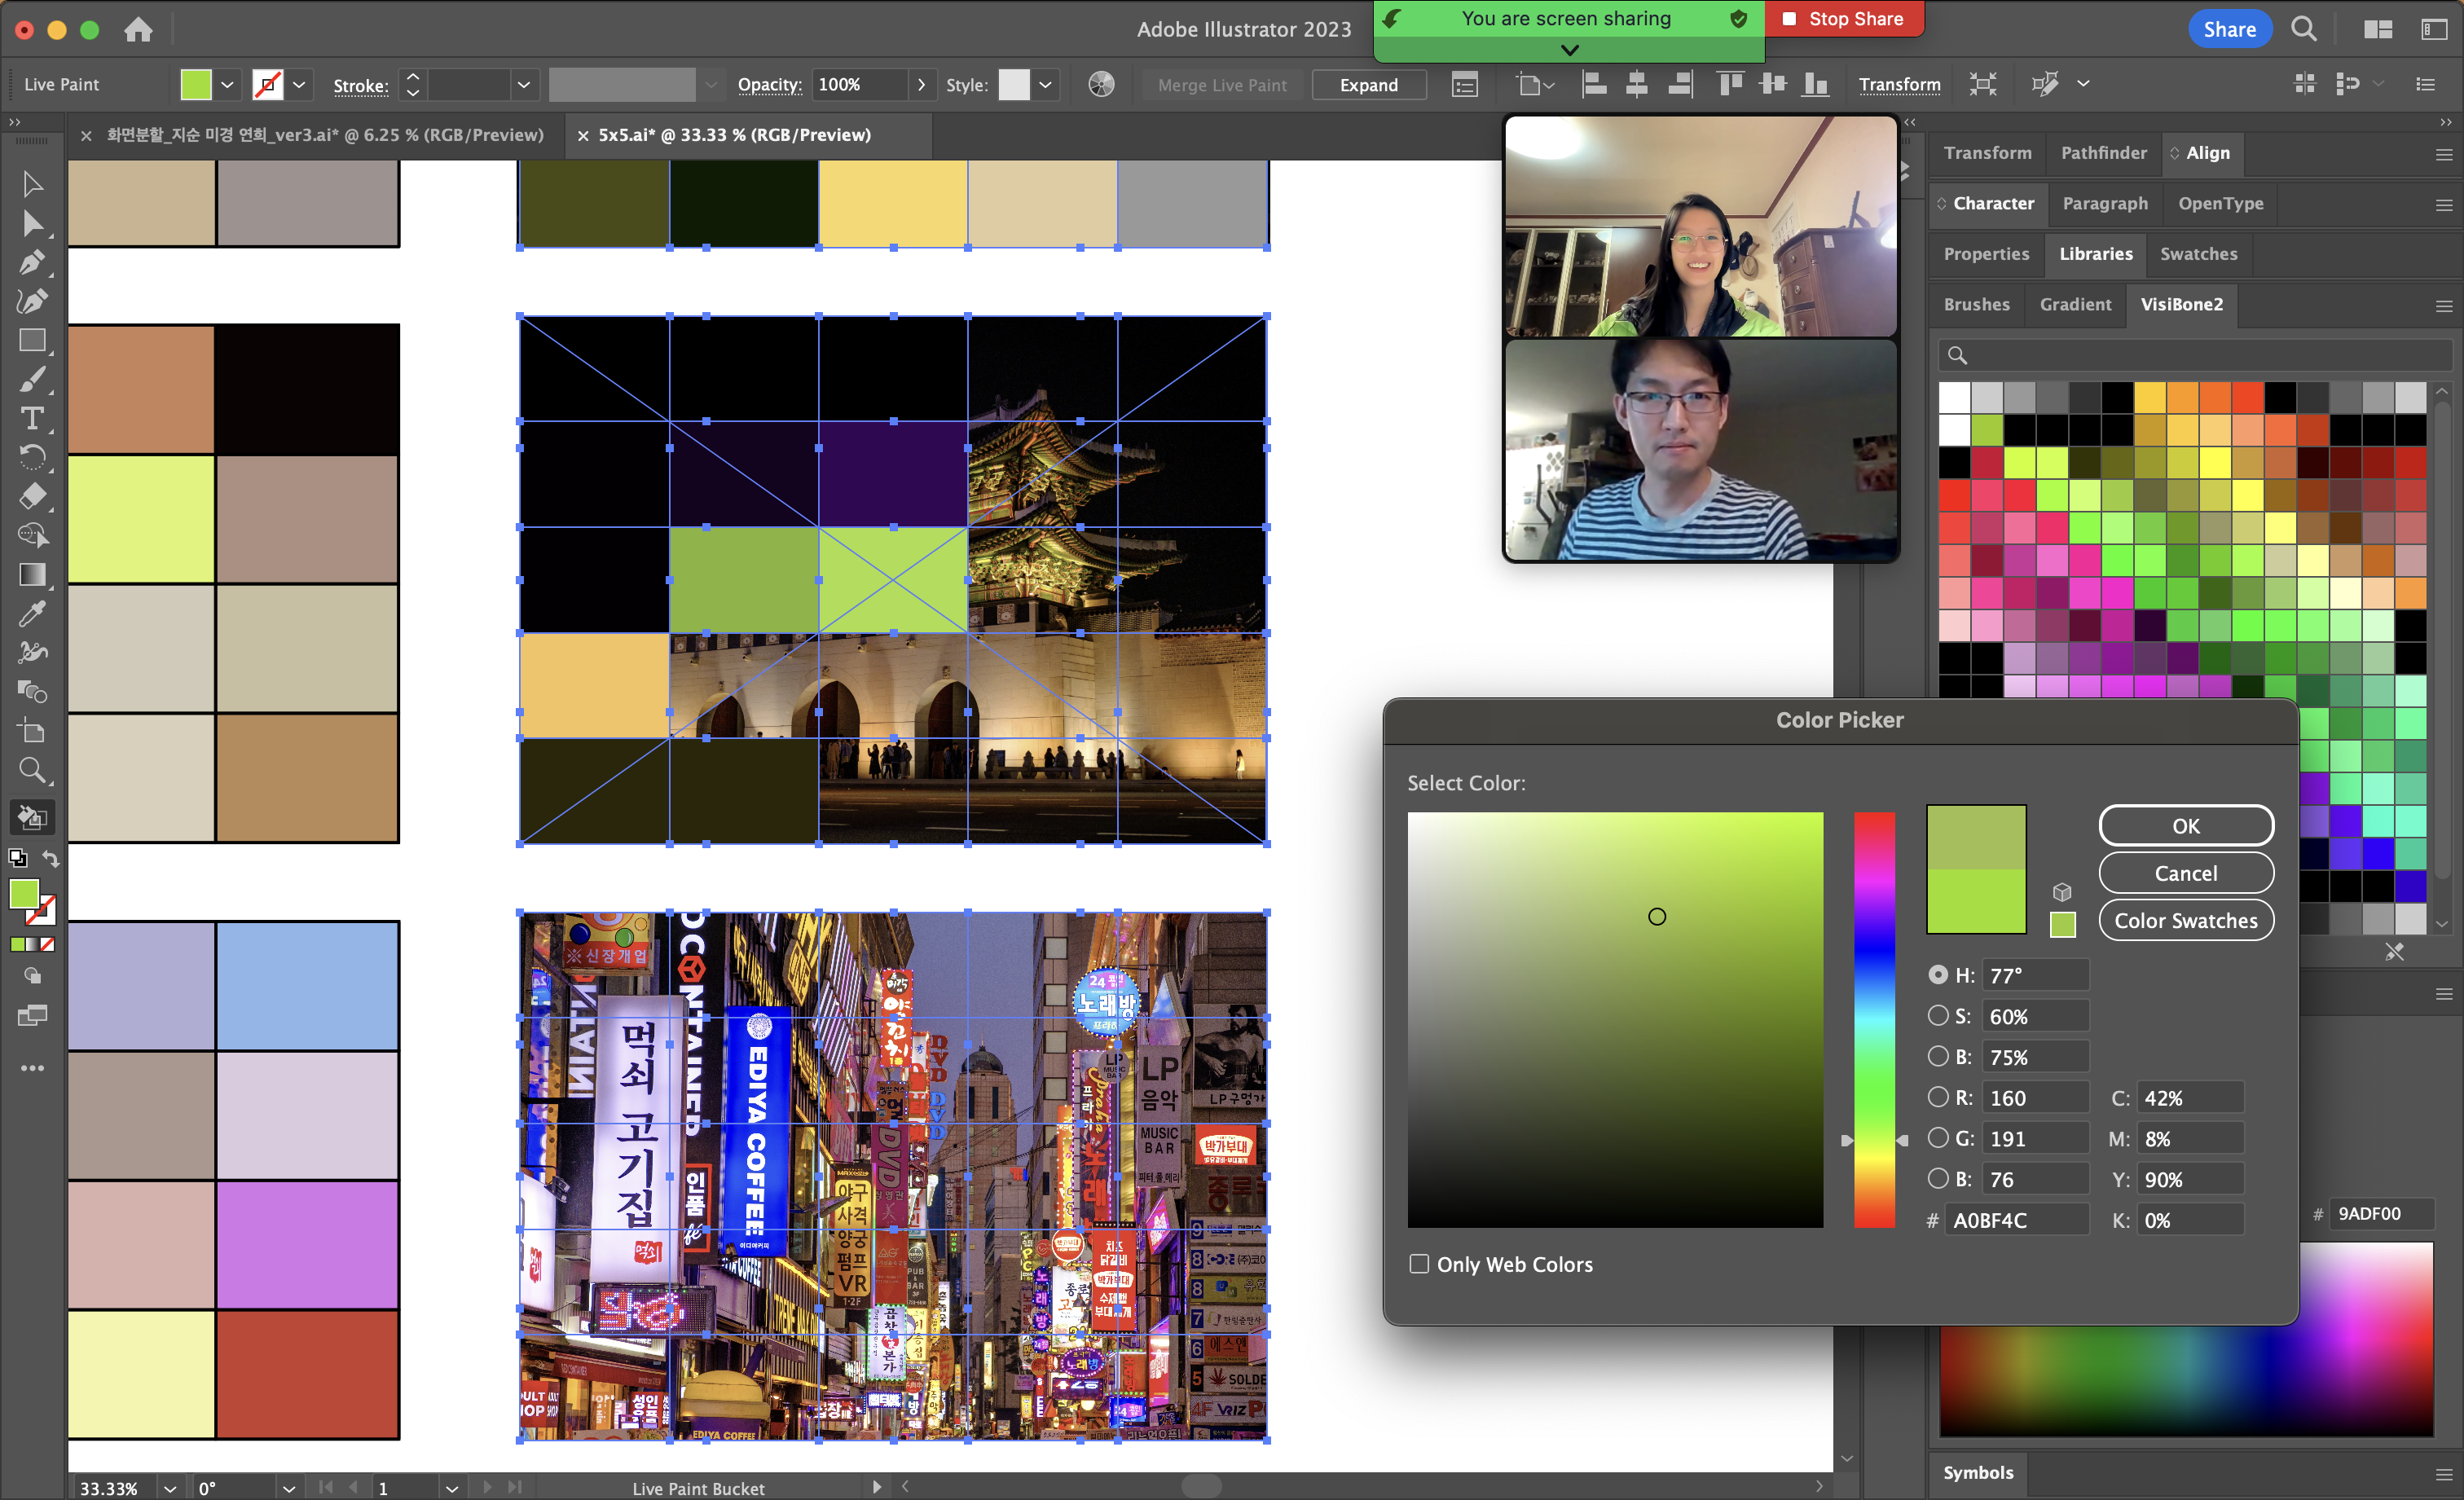Click the Color Swatches button
The width and height of the screenshot is (2464, 1500).
pos(2185,920)
